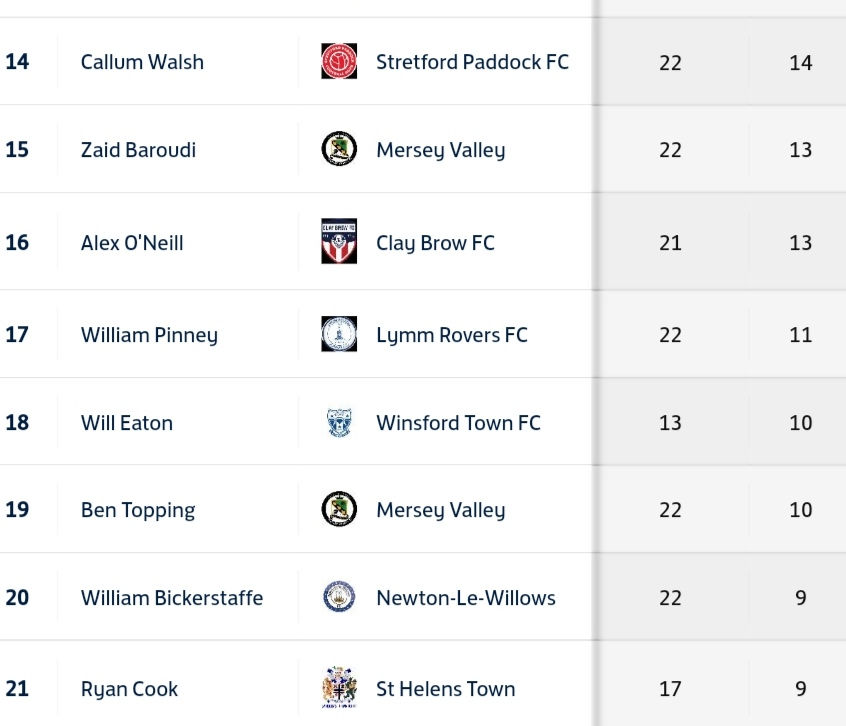Screen dimensions: 846x726
Task: Click the Clay Brow FC club badge
Action: tap(339, 242)
